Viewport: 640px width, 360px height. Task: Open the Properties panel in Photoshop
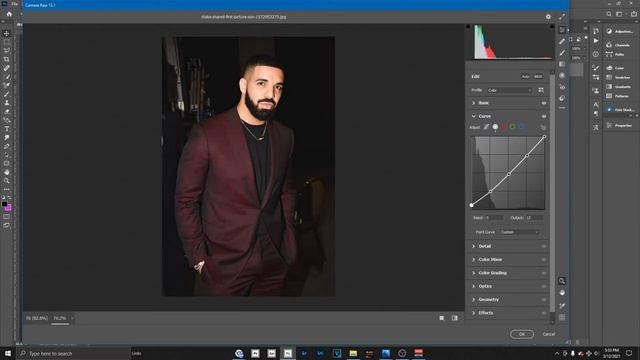[x=619, y=125]
